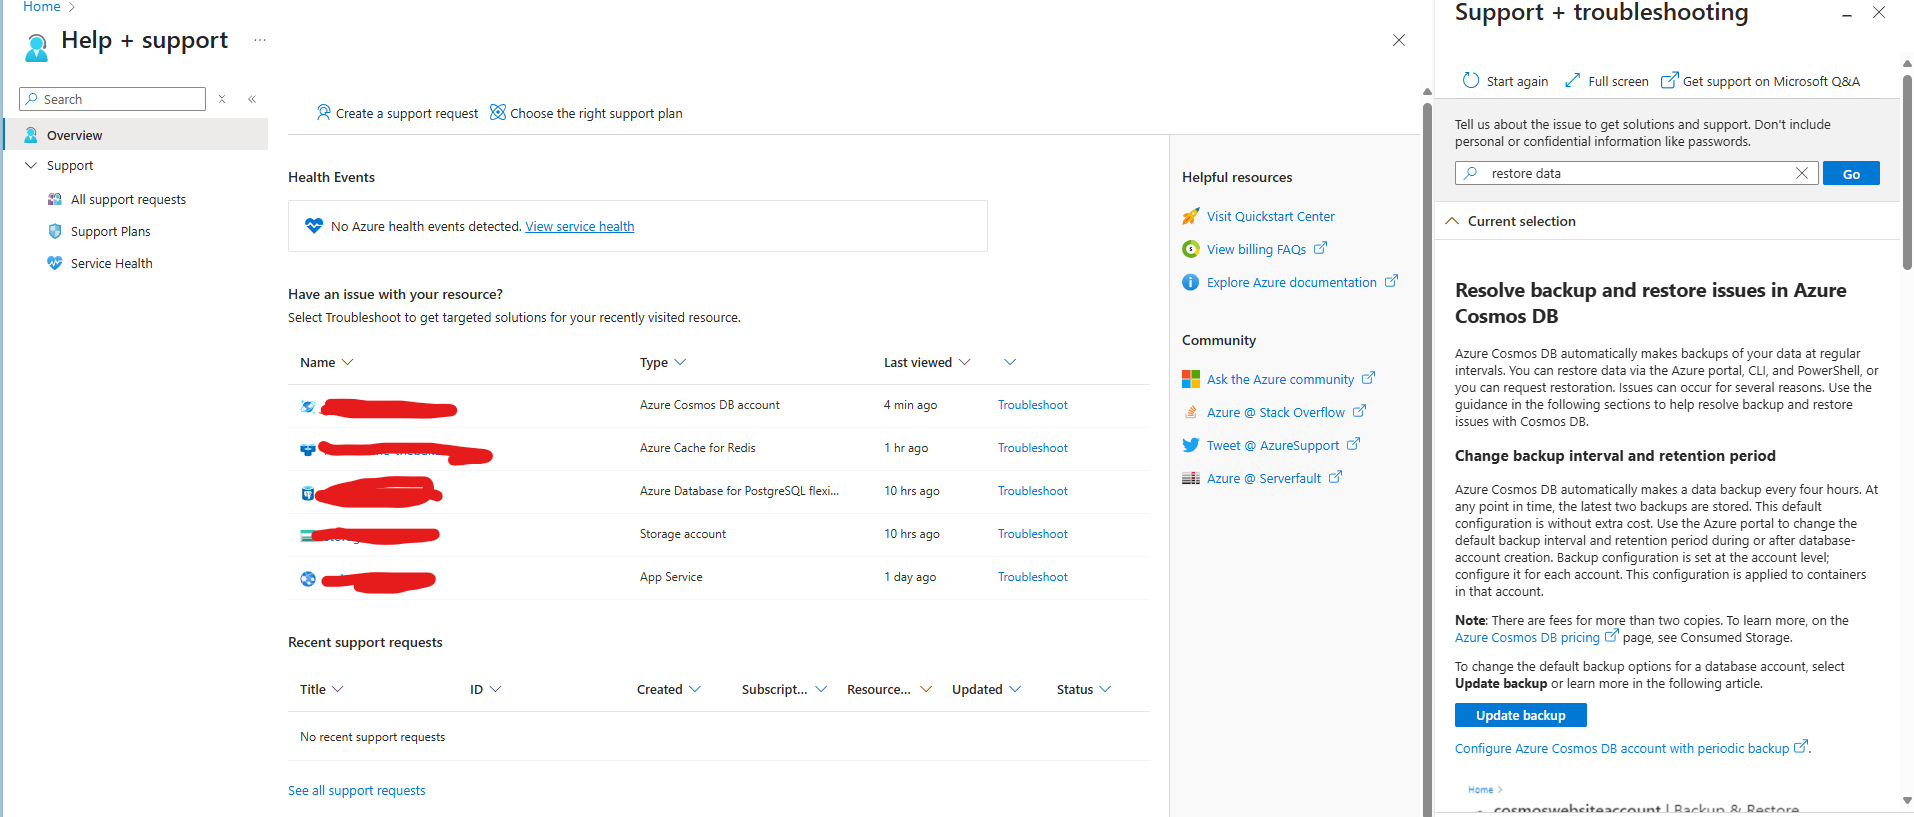Sort recent requests by Status column
Screen dimensions: 1914x817
1084,689
